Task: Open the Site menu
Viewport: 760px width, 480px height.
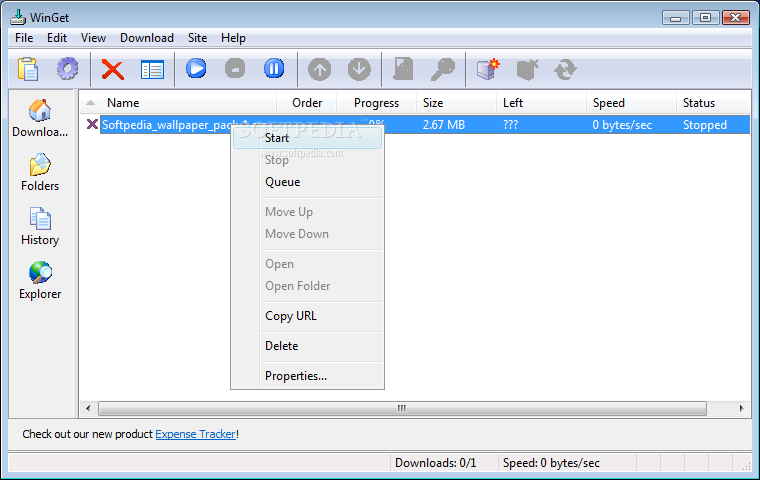Action: [197, 38]
